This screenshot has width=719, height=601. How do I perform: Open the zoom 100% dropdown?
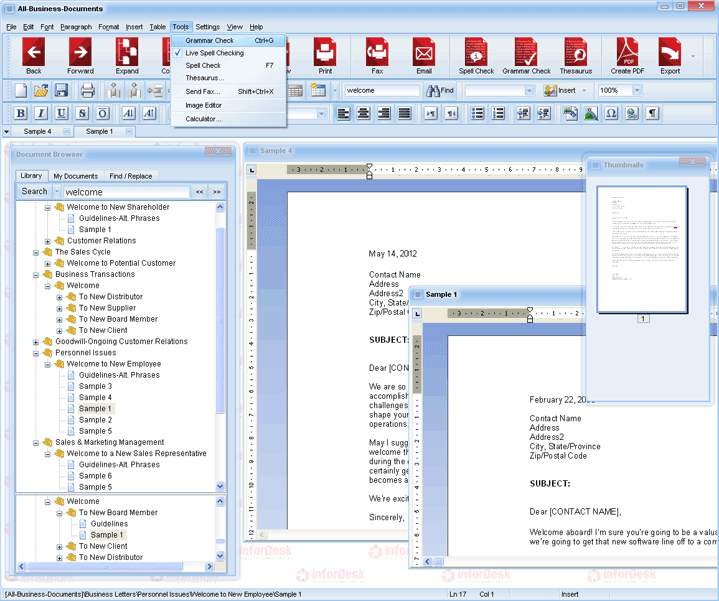[637, 90]
